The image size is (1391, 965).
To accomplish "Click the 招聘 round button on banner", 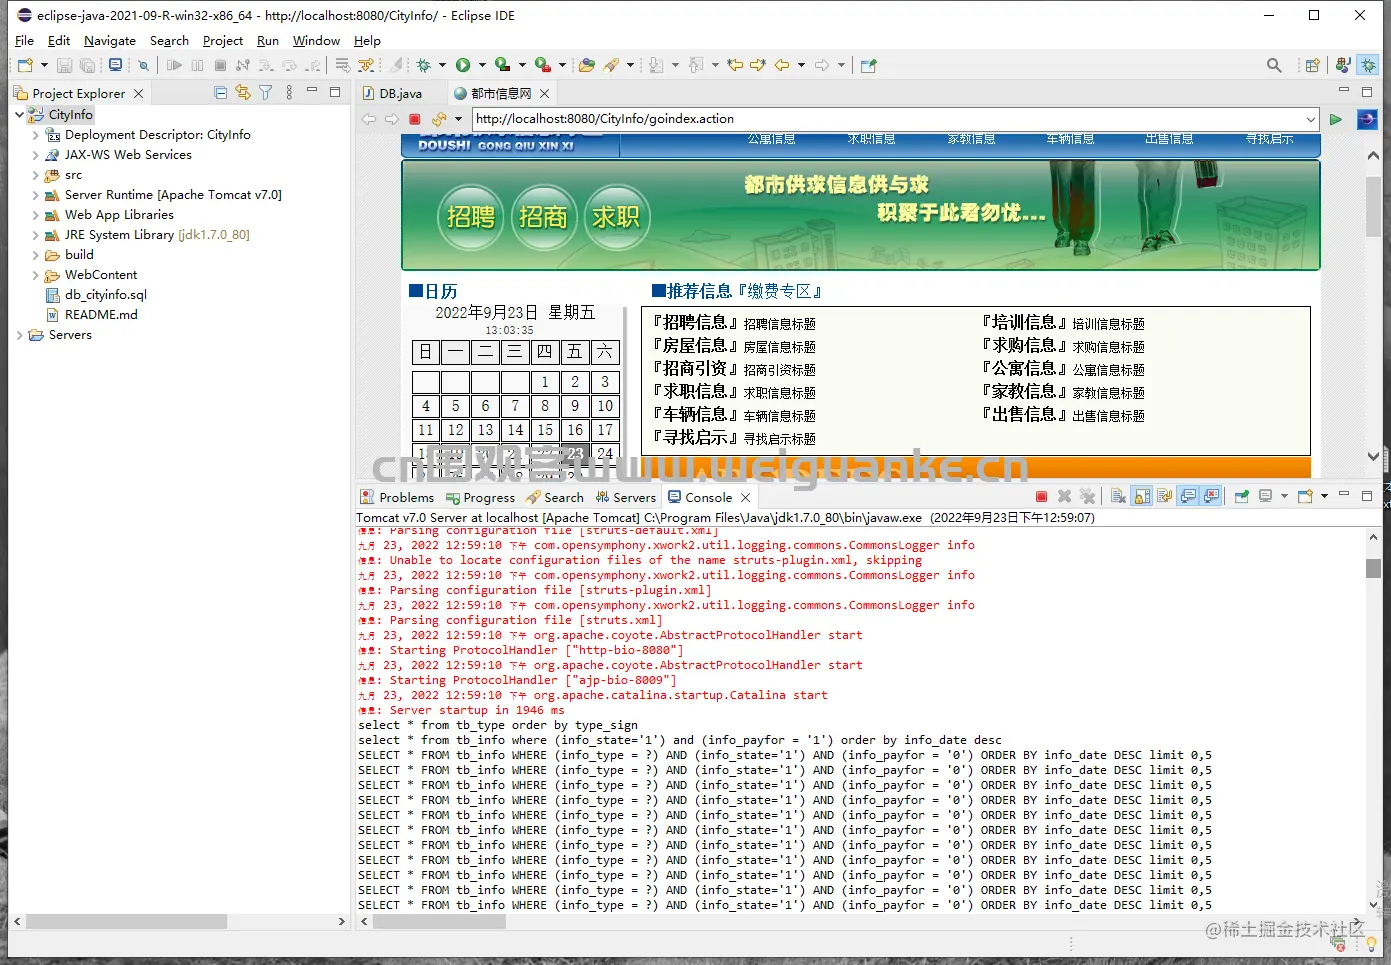I will [x=471, y=217].
